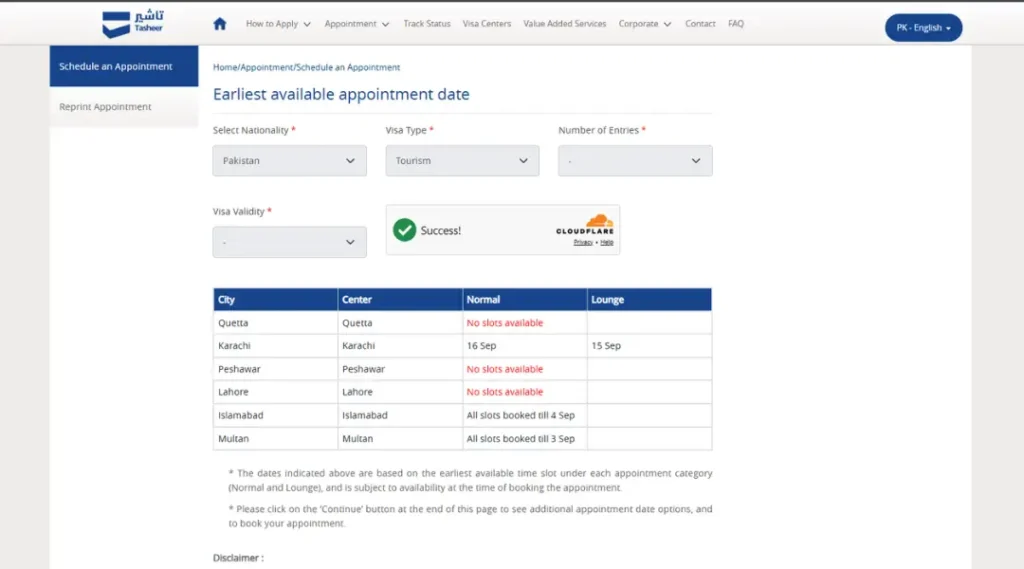The image size is (1024, 569).
Task: Open the Contact page
Action: tap(700, 24)
